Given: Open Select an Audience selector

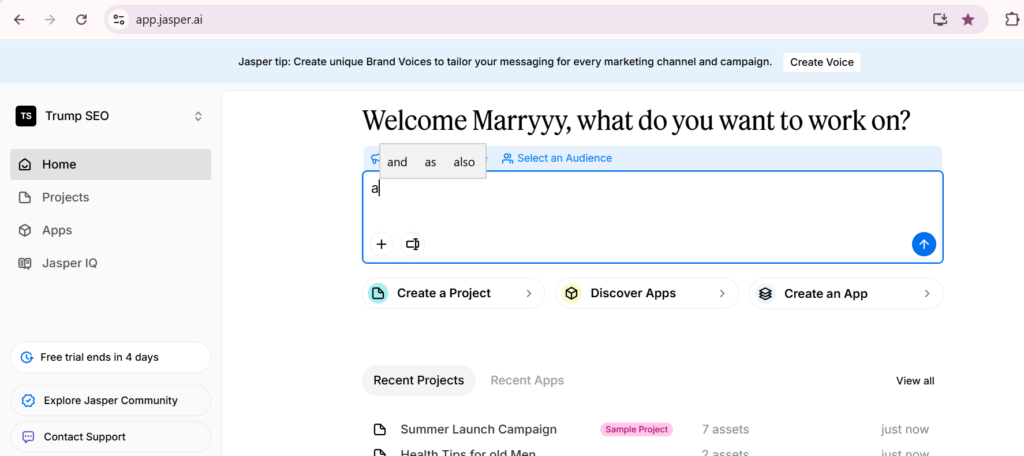Looking at the screenshot, I should point(557,158).
